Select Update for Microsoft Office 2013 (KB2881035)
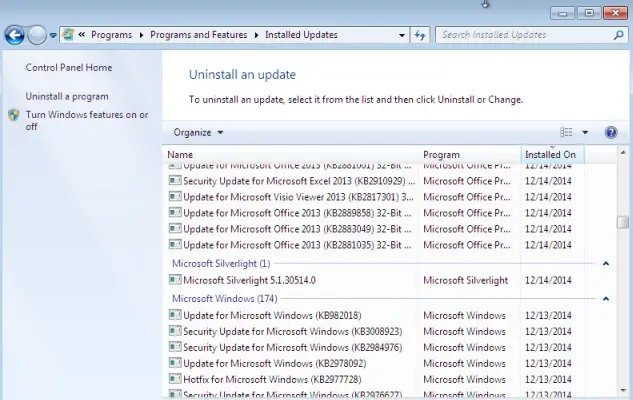Viewport: 633px width, 400px height. coord(297,245)
